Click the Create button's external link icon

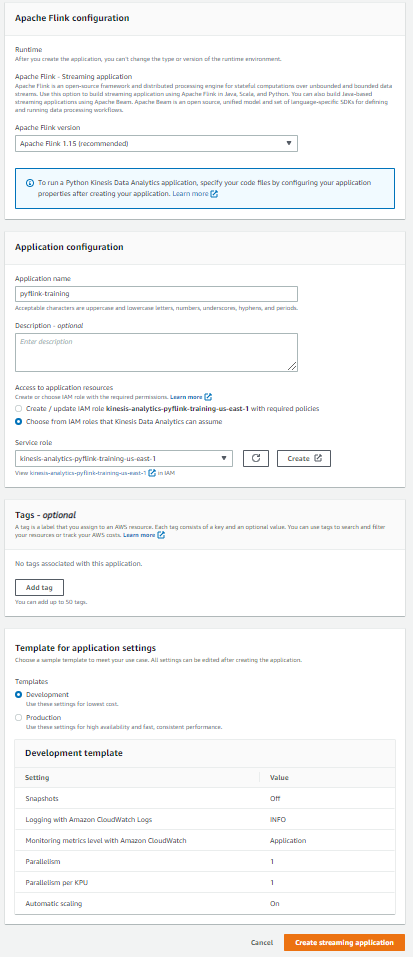click(x=318, y=458)
